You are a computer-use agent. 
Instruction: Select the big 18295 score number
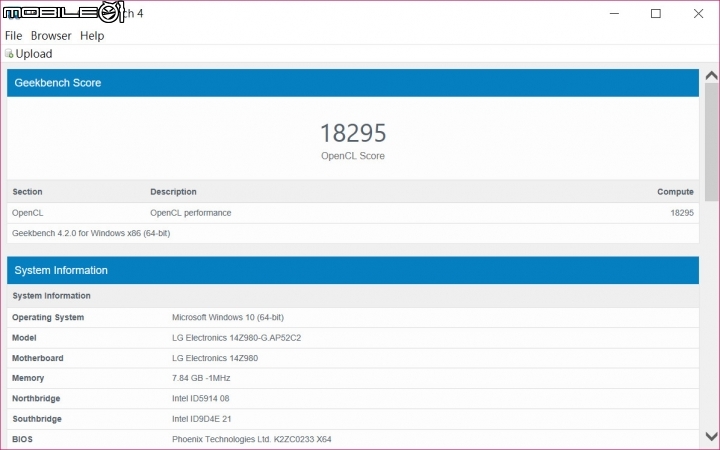click(x=353, y=133)
